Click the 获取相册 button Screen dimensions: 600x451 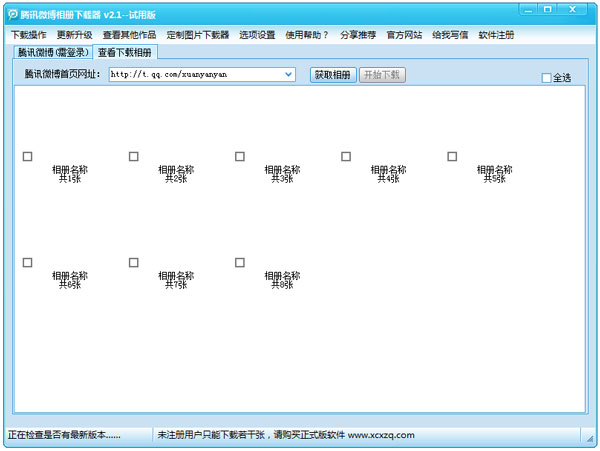click(333, 75)
